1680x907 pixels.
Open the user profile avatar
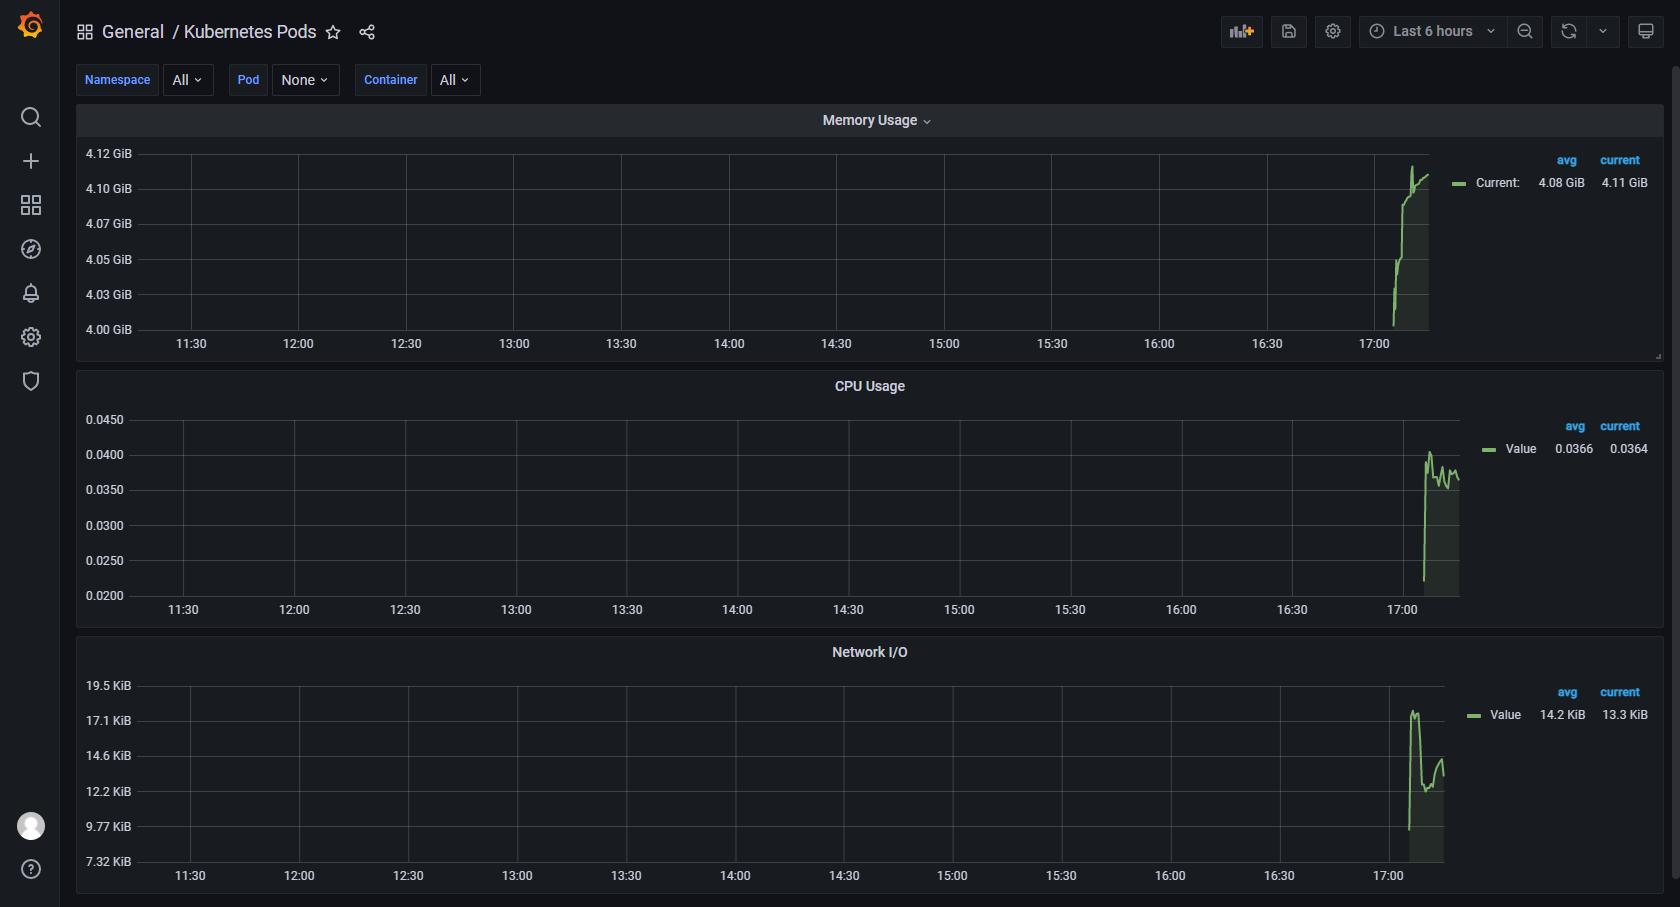[x=31, y=826]
